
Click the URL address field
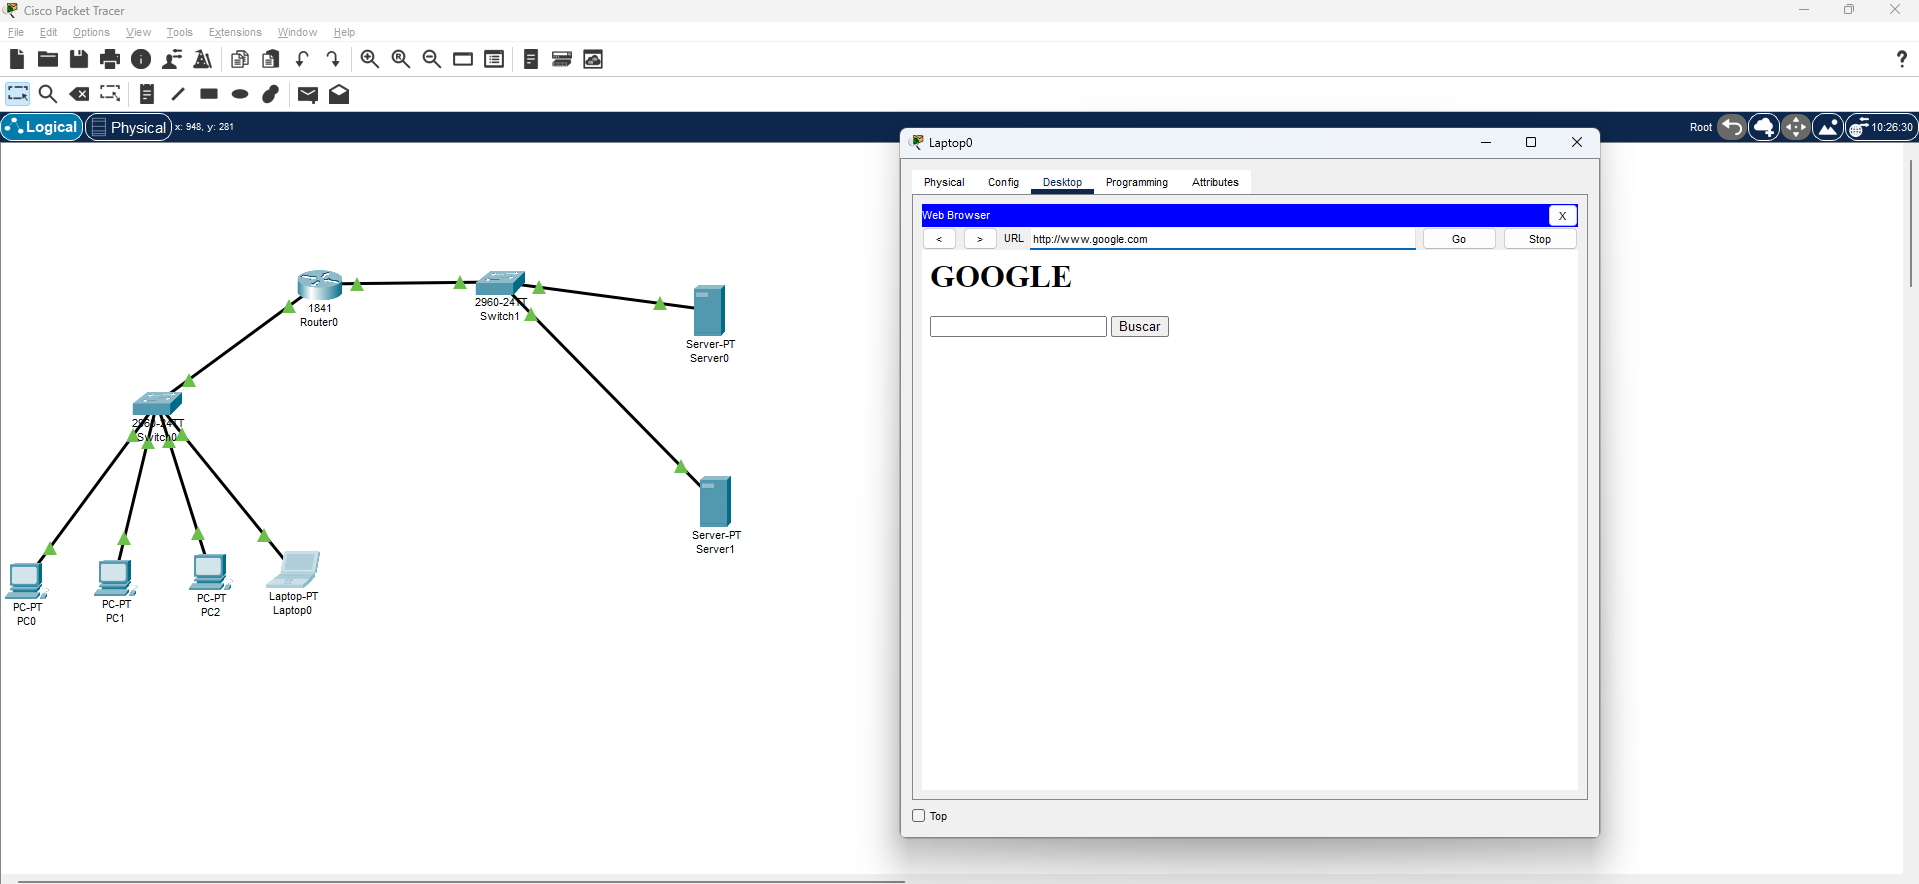(x=1223, y=239)
